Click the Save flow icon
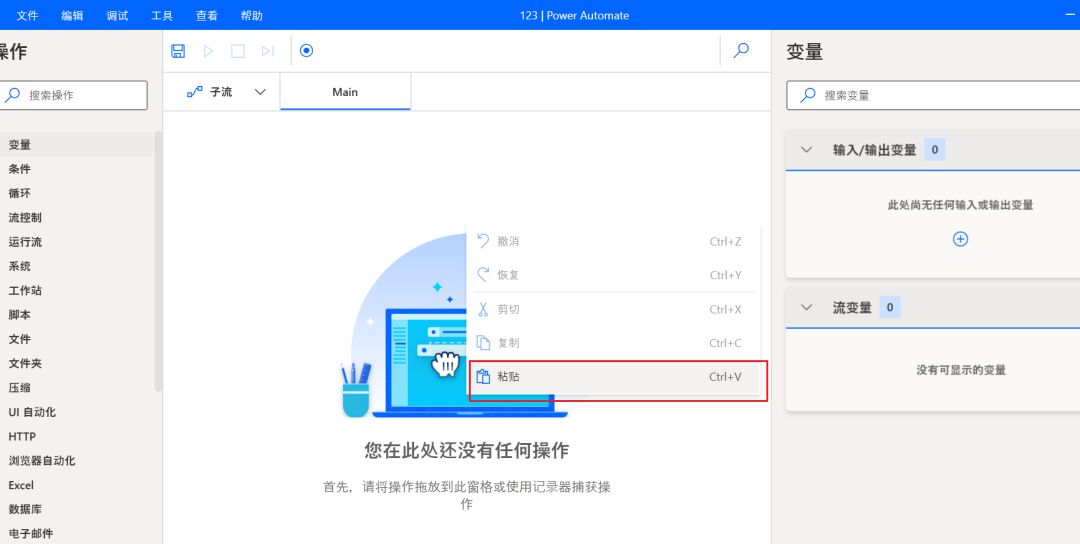The width and height of the screenshot is (1080, 544). [178, 51]
